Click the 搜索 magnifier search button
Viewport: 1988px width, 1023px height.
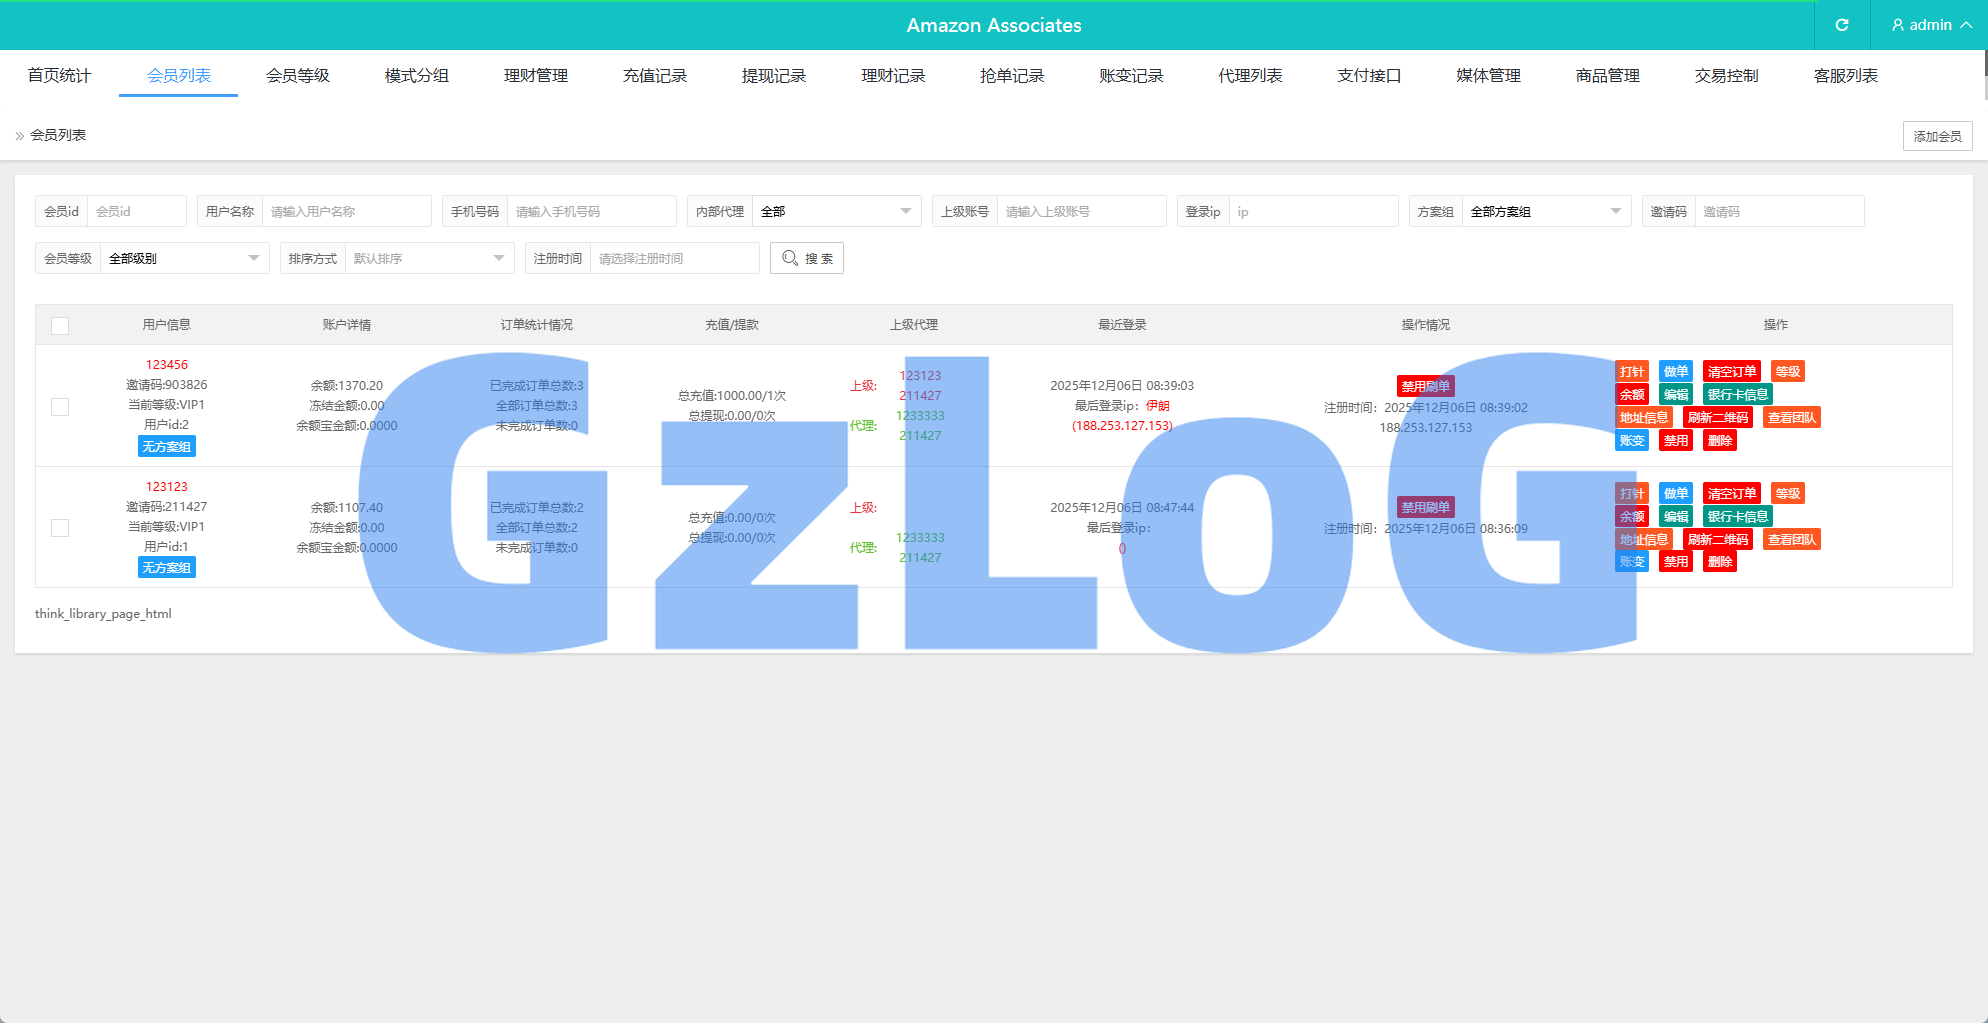tap(807, 258)
